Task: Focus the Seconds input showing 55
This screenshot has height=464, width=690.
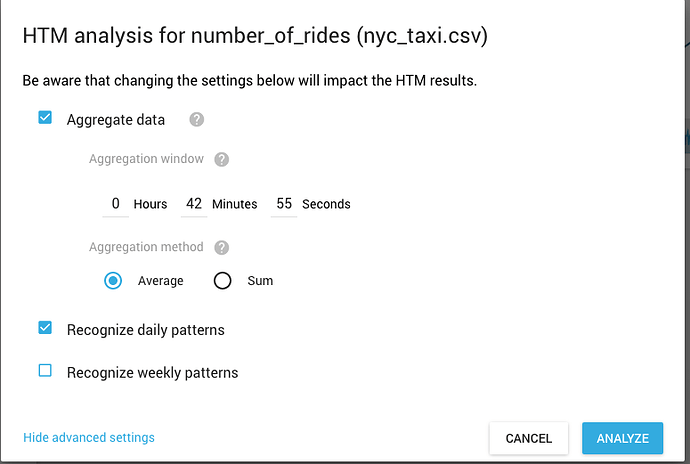Action: [x=284, y=204]
